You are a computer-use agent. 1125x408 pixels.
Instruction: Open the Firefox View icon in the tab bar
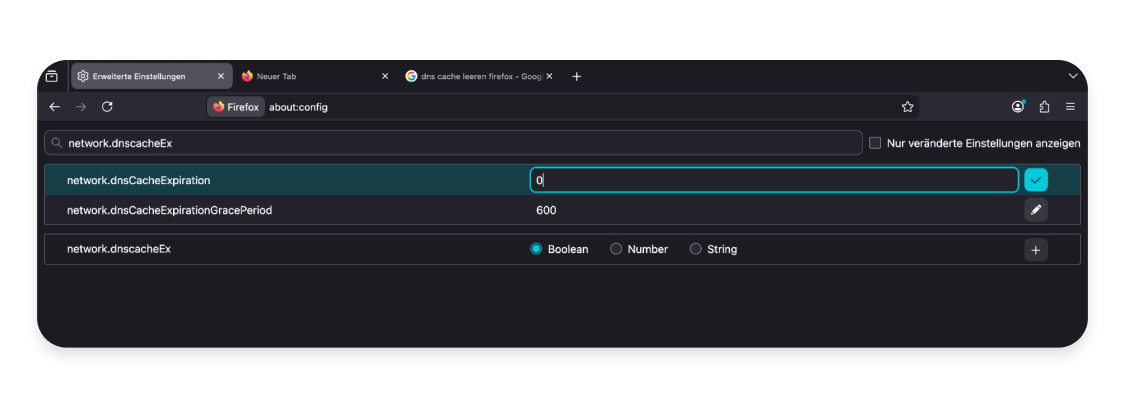[52, 77]
